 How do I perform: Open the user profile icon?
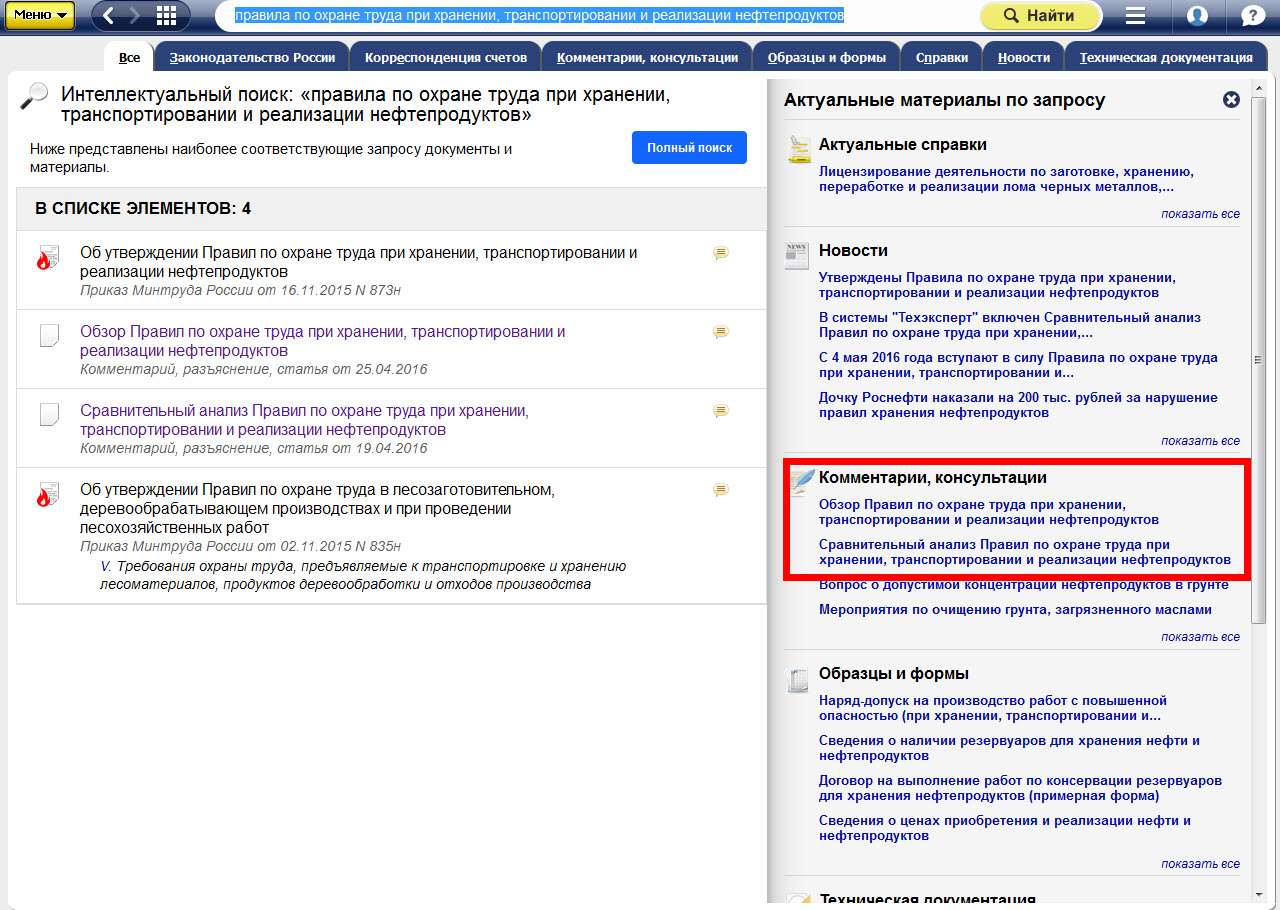tap(1196, 16)
